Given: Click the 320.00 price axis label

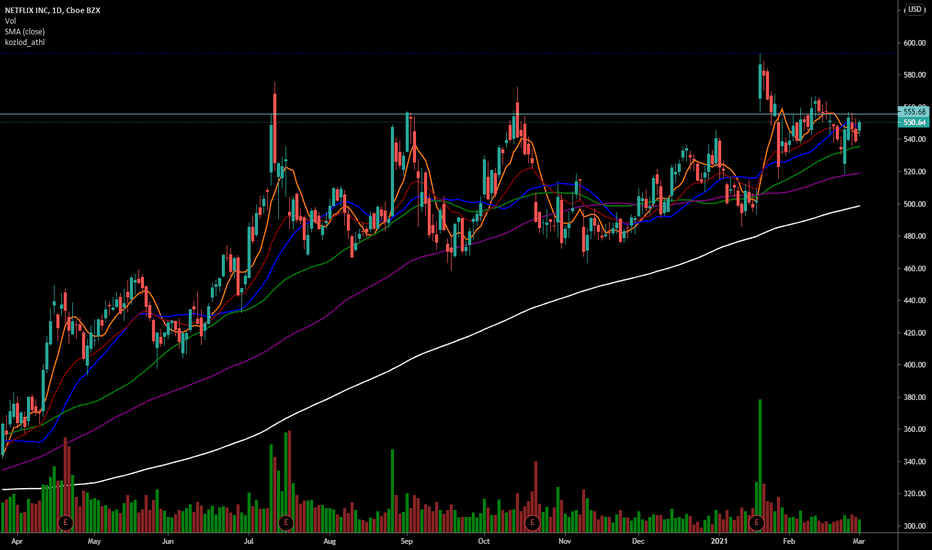Looking at the screenshot, I should 914,494.
